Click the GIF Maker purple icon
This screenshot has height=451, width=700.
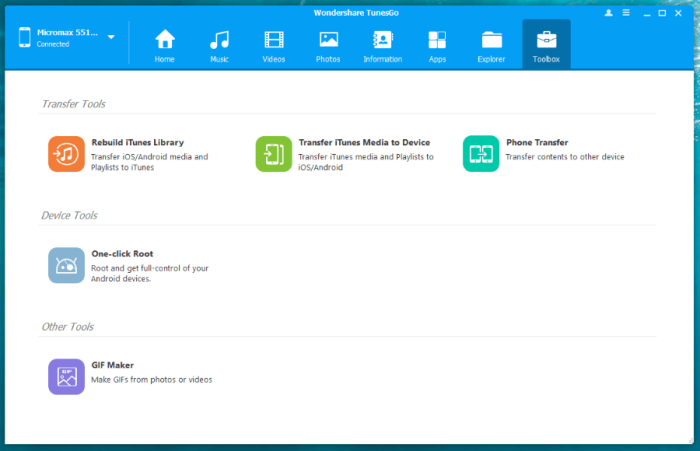pos(67,377)
